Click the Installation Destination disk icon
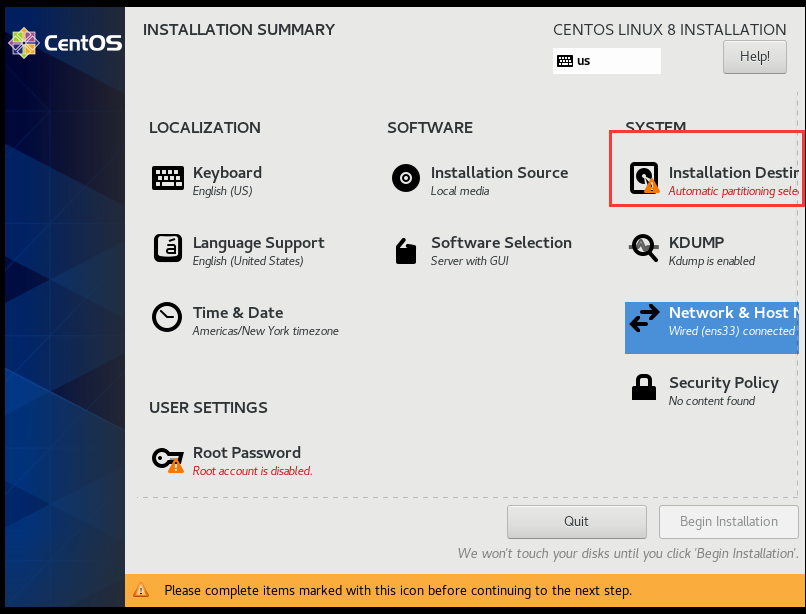Image resolution: width=806 pixels, height=614 pixels. 644,178
